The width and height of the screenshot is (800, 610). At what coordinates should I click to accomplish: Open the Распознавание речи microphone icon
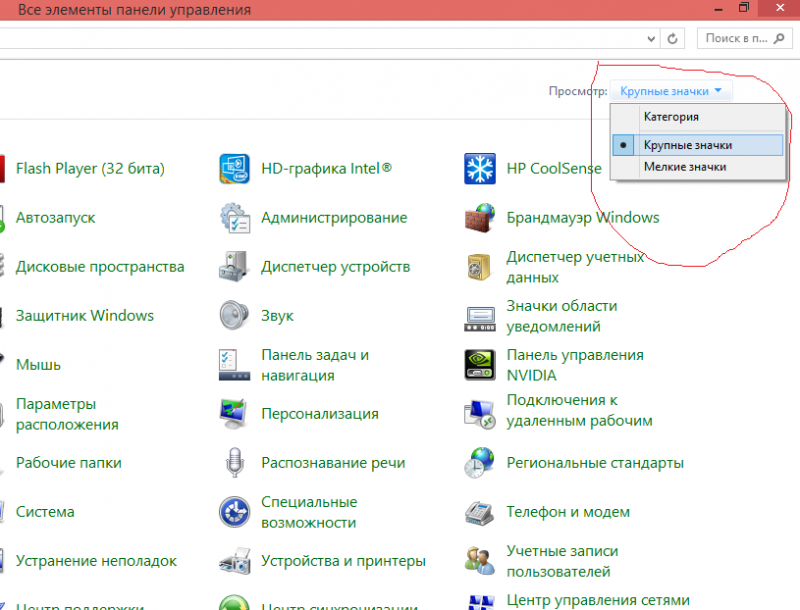[235, 463]
